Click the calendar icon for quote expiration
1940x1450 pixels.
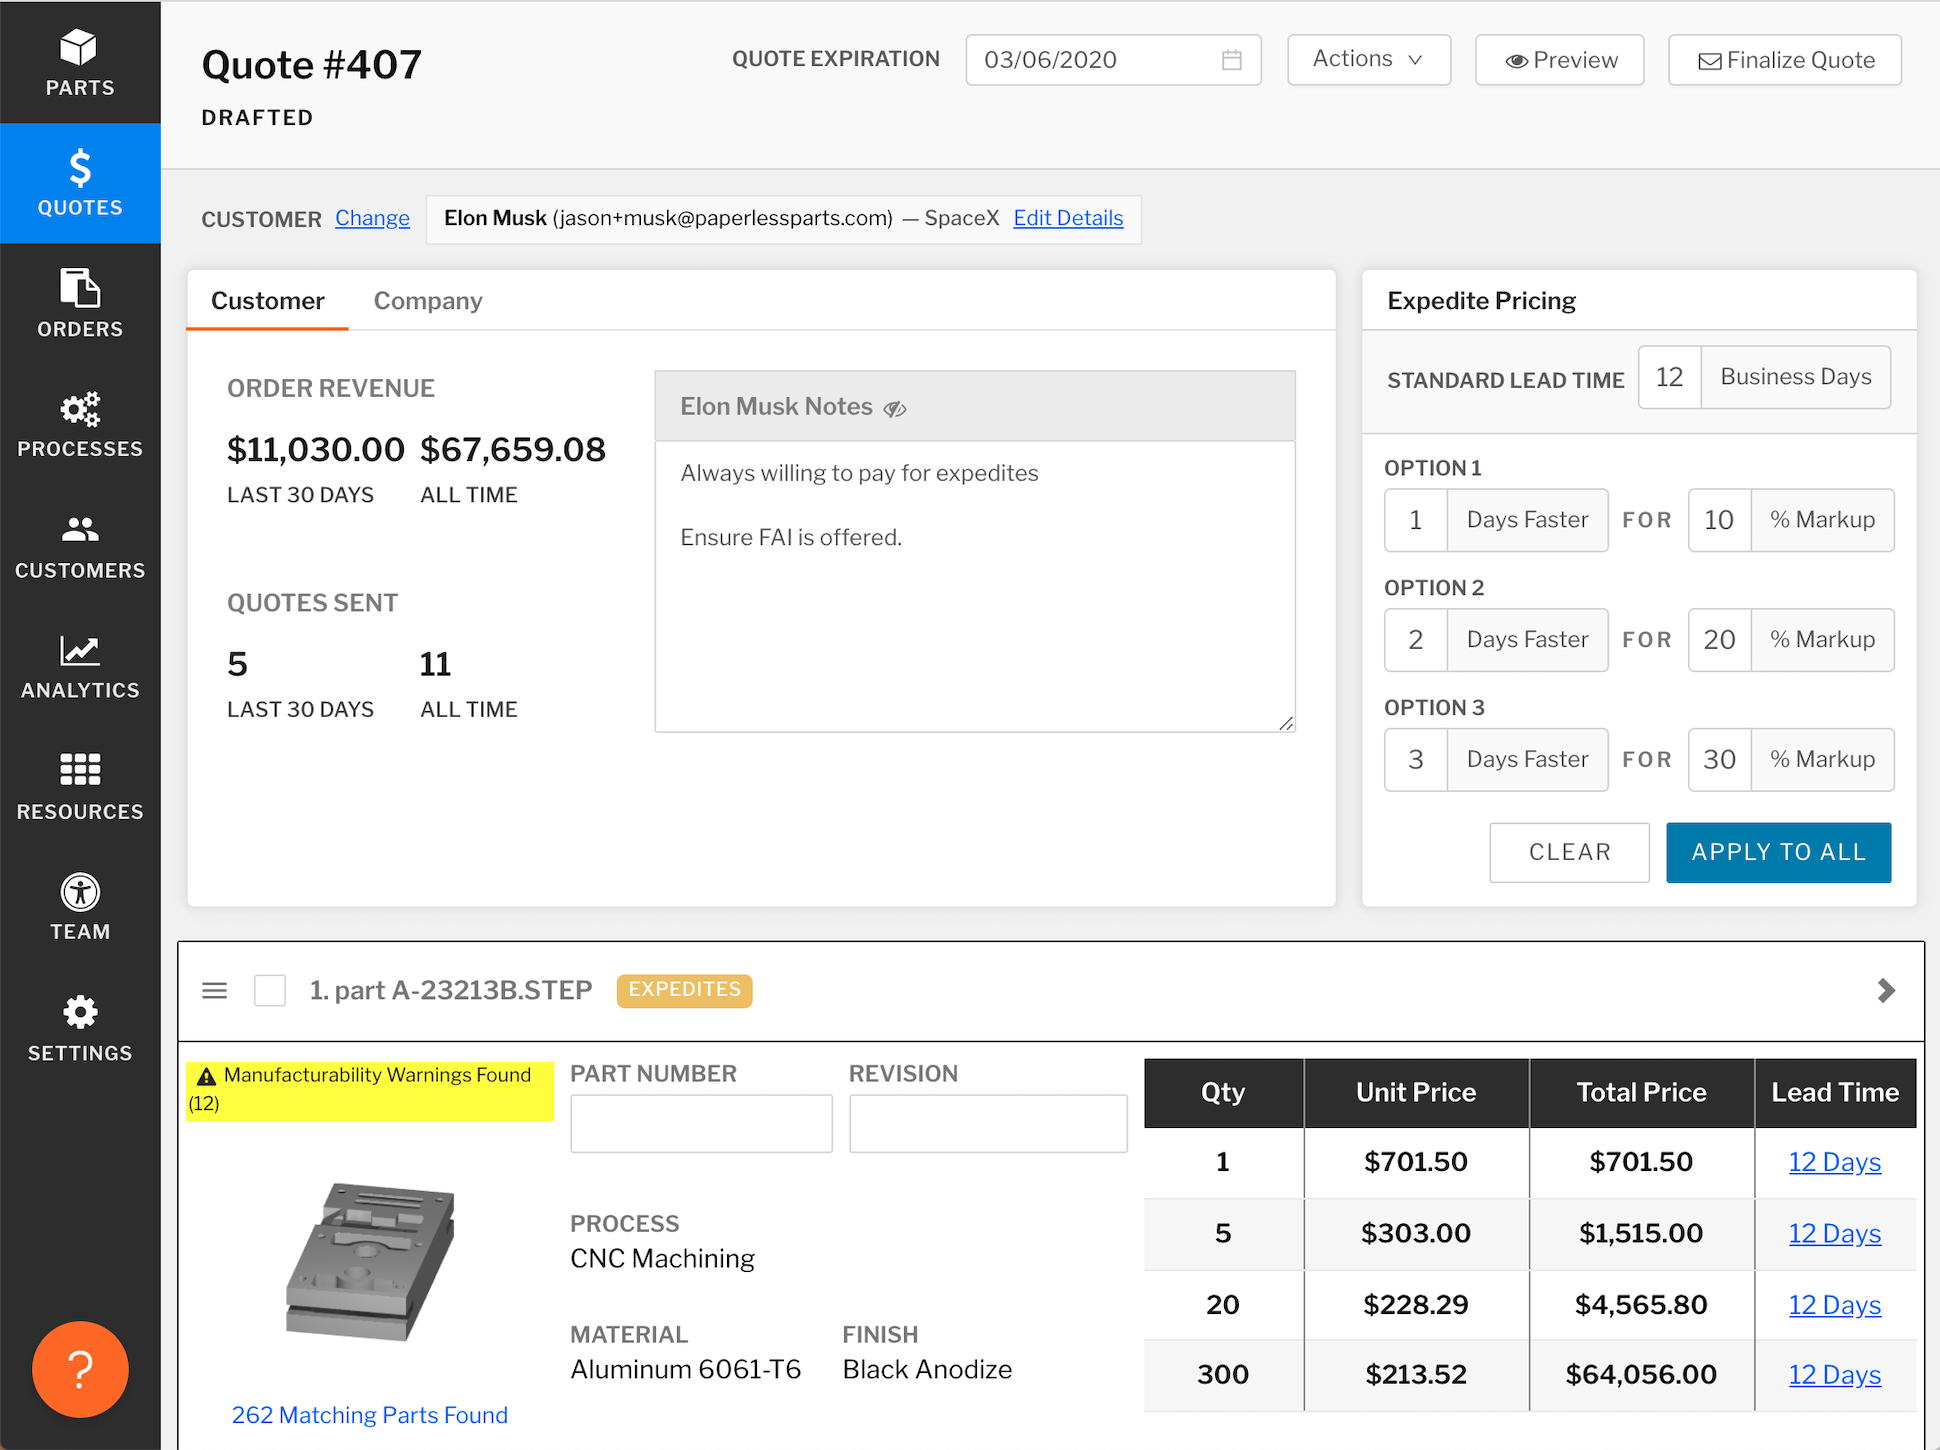point(1233,60)
